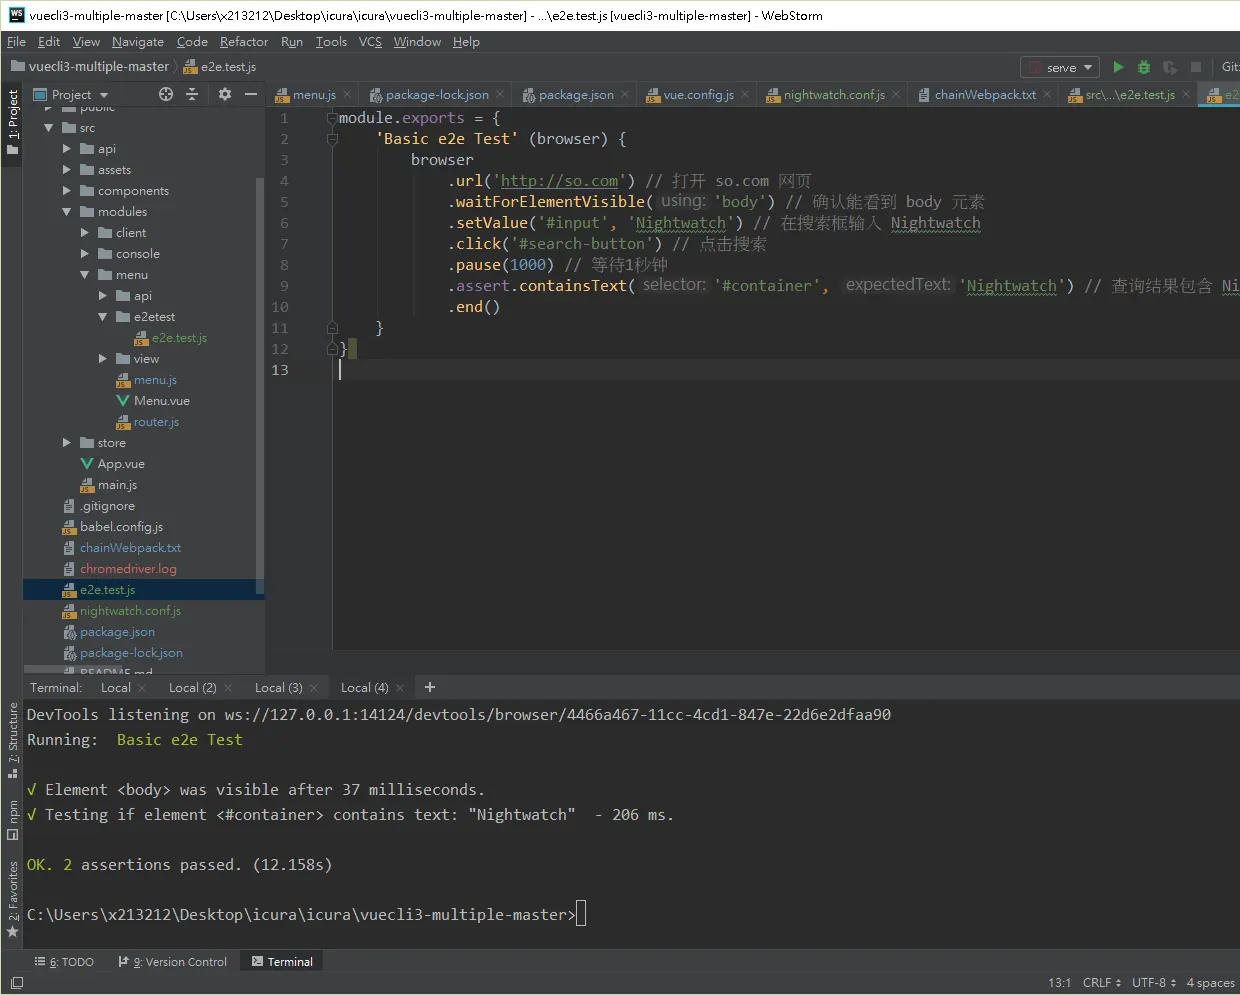
Task: Open the Version Control tool window
Action: [x=173, y=962]
